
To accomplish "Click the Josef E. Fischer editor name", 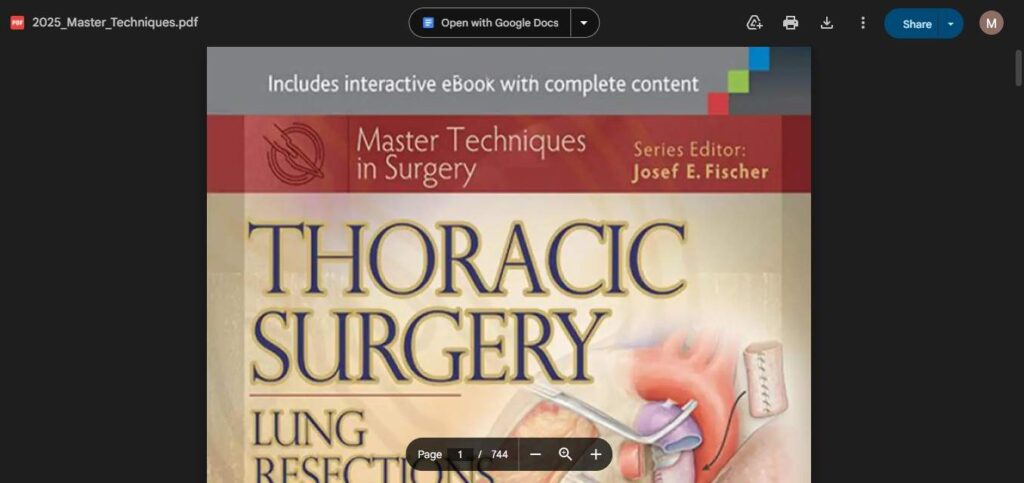I will 700,172.
